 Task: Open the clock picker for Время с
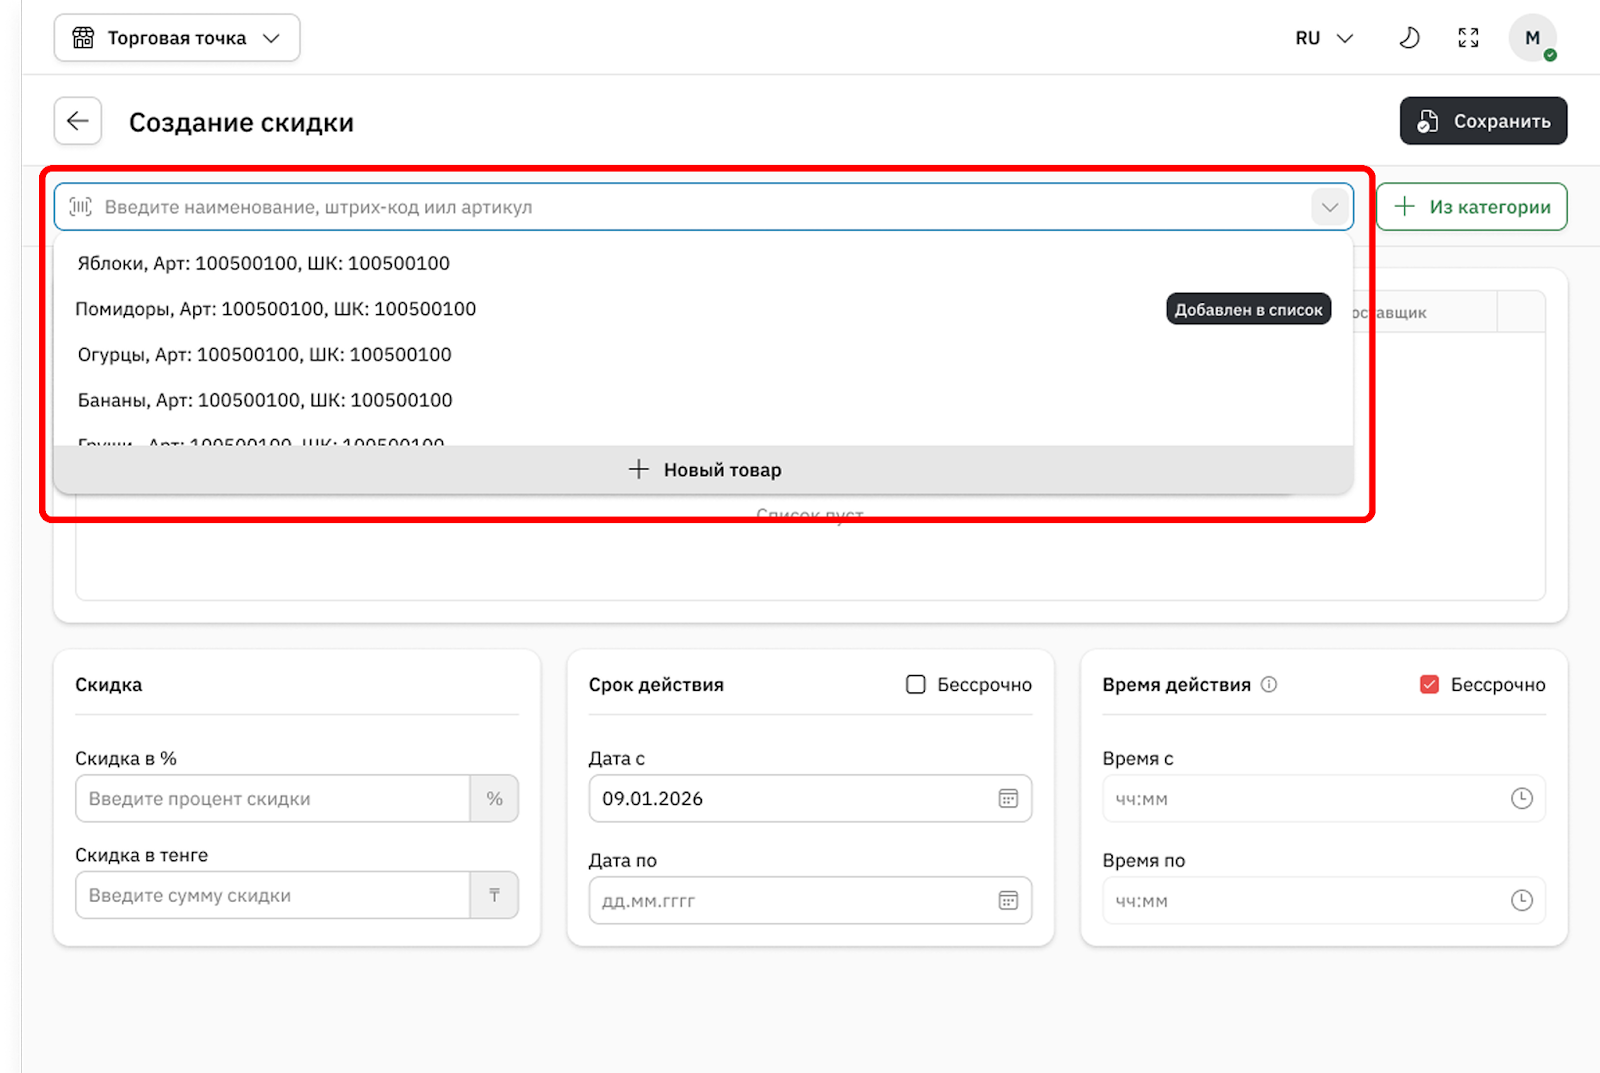tap(1521, 799)
